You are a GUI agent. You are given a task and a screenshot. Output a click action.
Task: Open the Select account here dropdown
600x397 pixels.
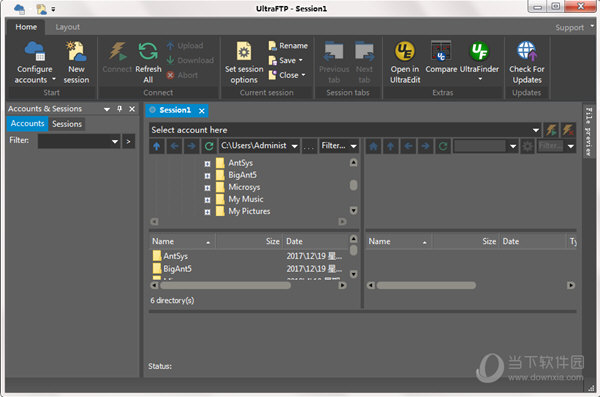pyautogui.click(x=536, y=130)
